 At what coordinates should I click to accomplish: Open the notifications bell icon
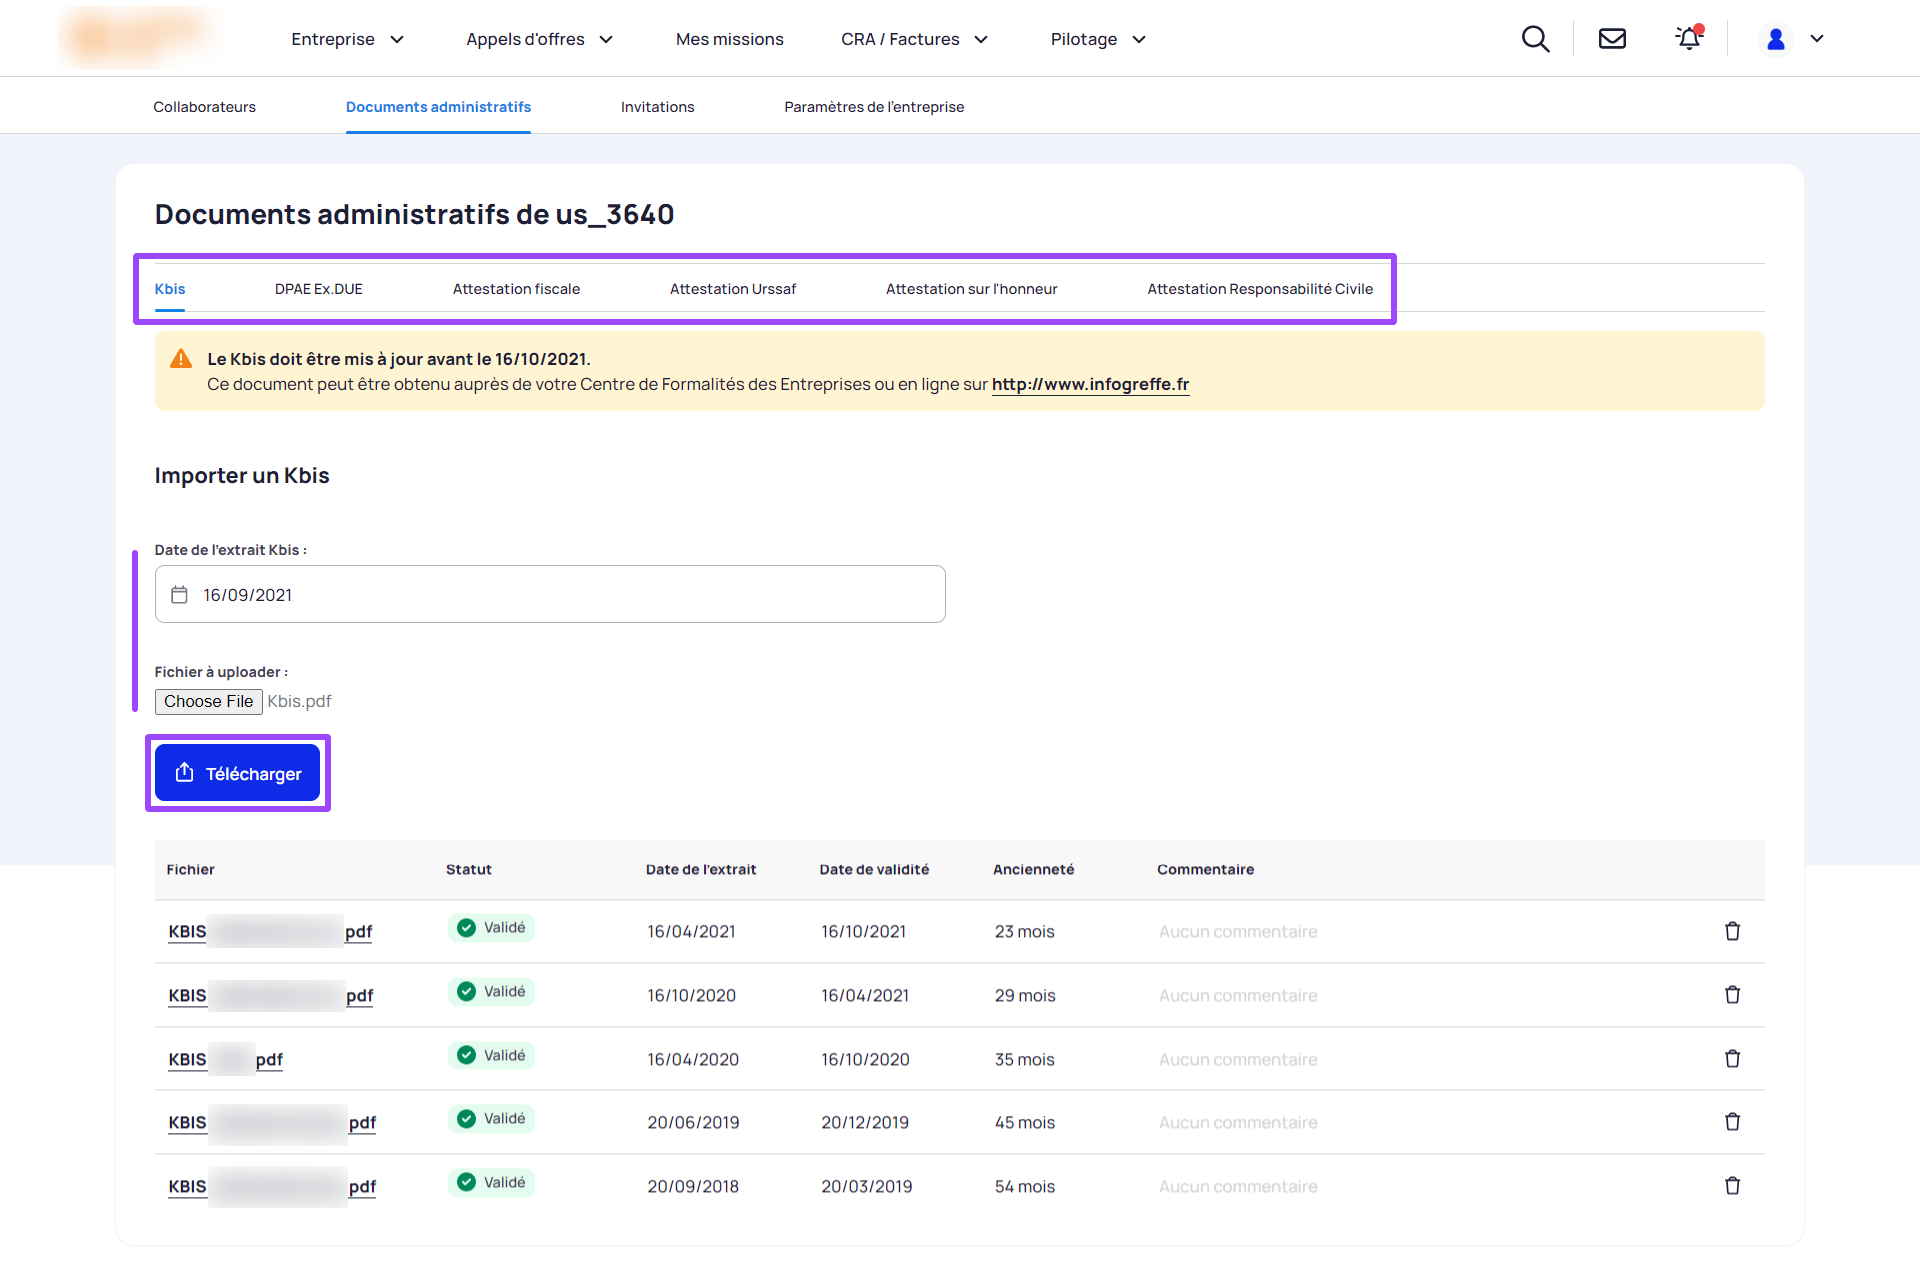[x=1689, y=38]
